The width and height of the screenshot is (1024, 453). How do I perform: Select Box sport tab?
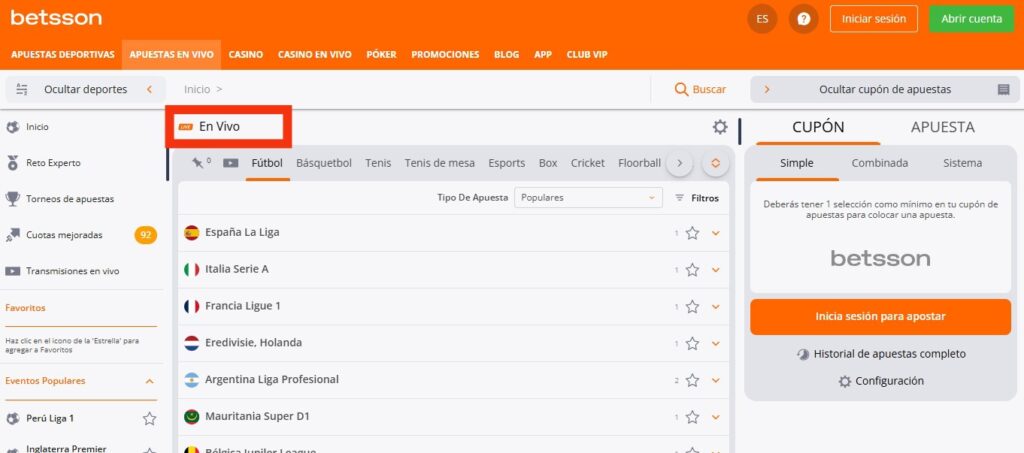pos(548,163)
